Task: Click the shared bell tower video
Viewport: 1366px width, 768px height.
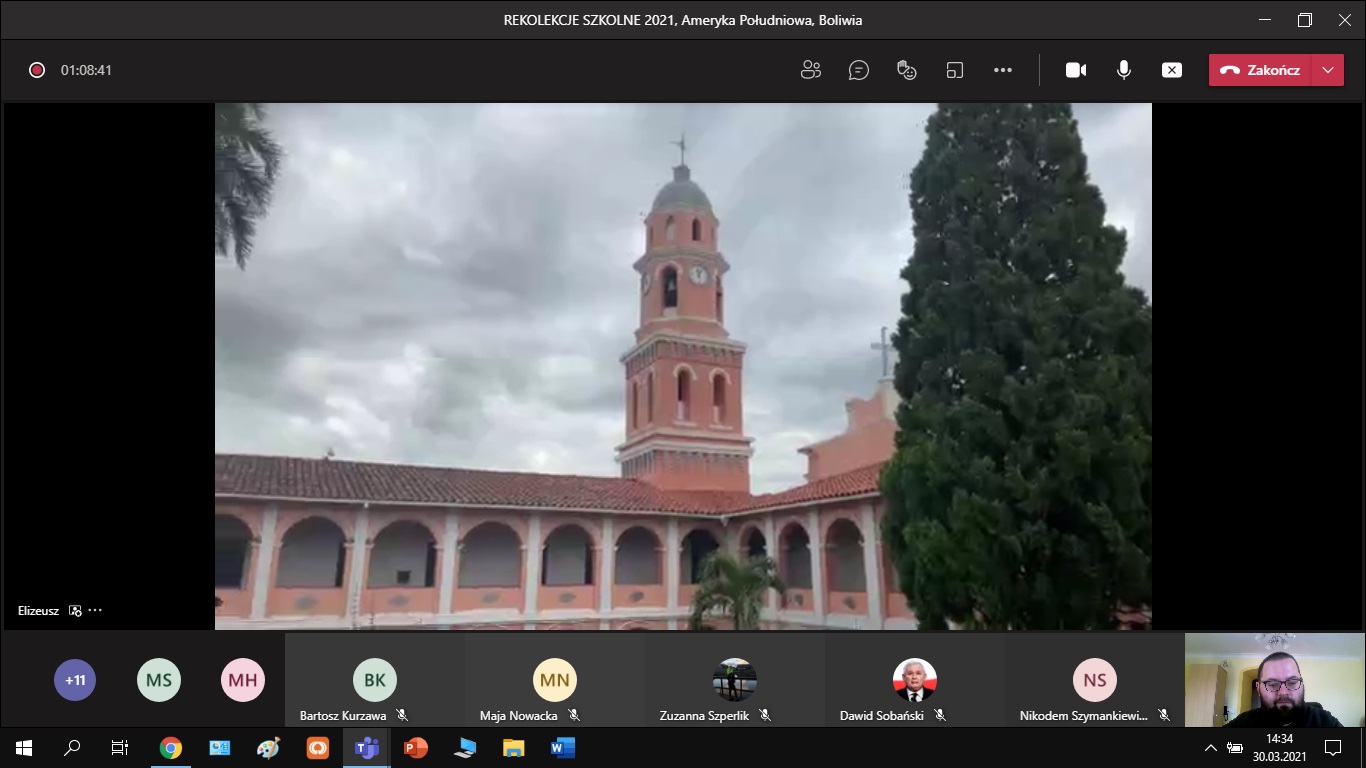Action: [683, 366]
